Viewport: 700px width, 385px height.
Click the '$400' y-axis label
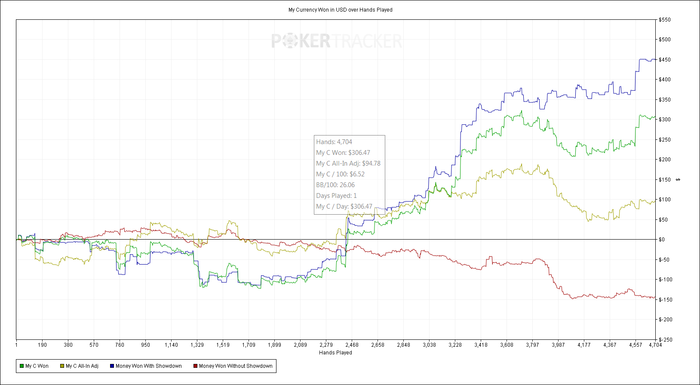[x=664, y=80]
